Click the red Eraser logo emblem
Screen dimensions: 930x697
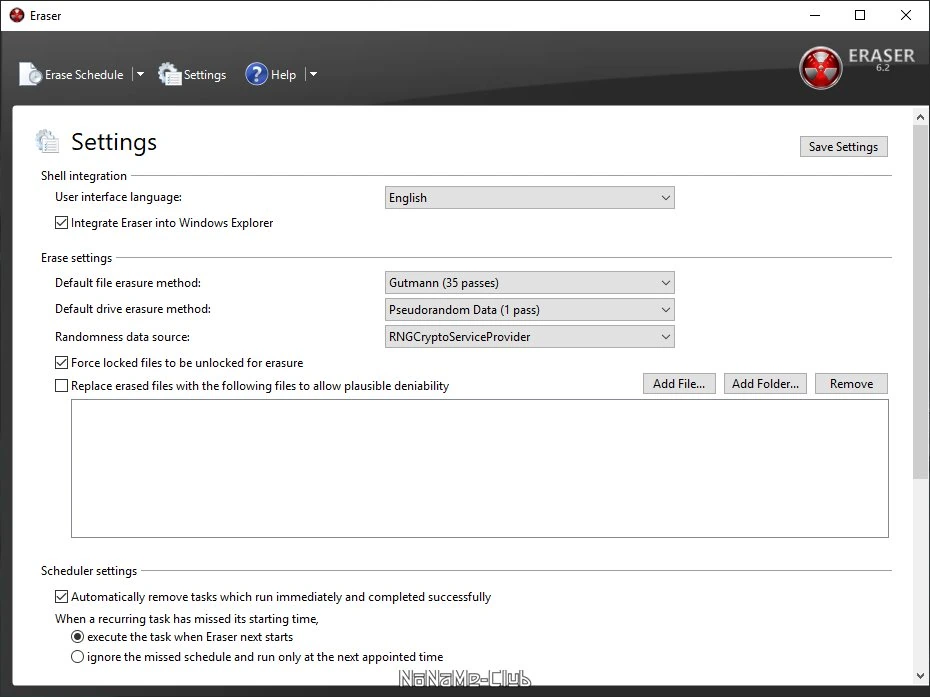[x=820, y=68]
